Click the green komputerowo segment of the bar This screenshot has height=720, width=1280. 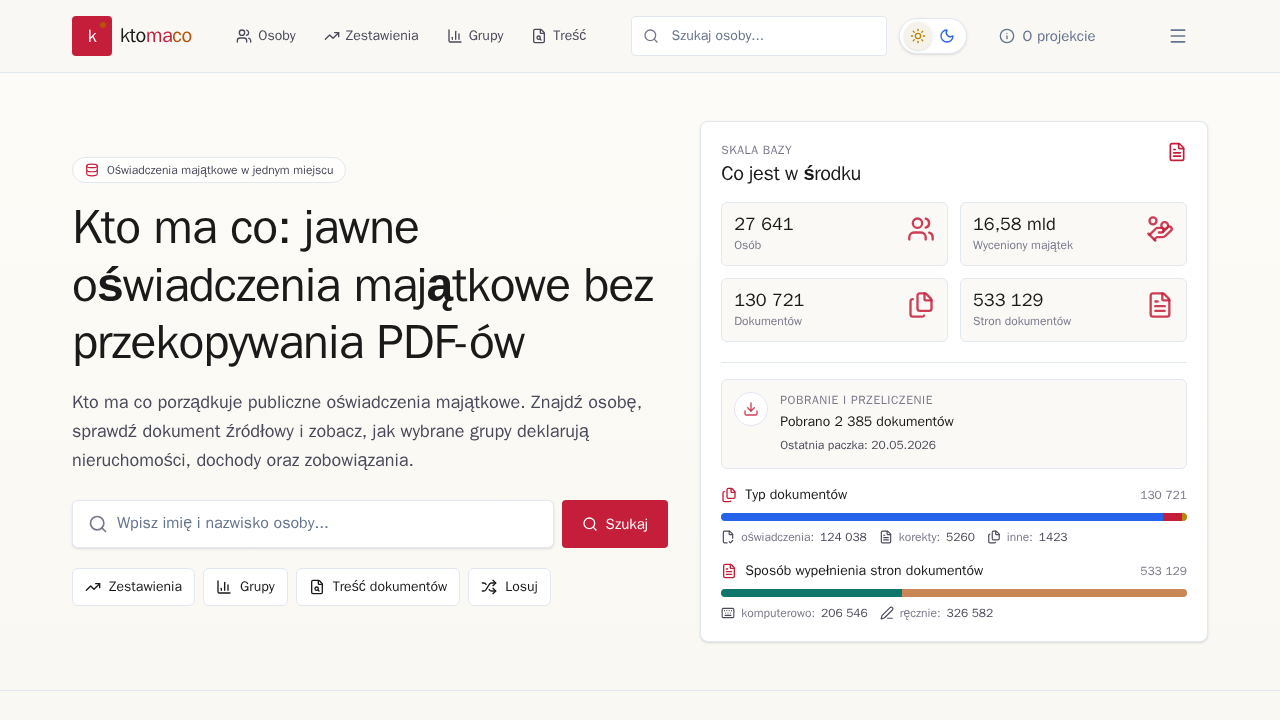(x=811, y=593)
